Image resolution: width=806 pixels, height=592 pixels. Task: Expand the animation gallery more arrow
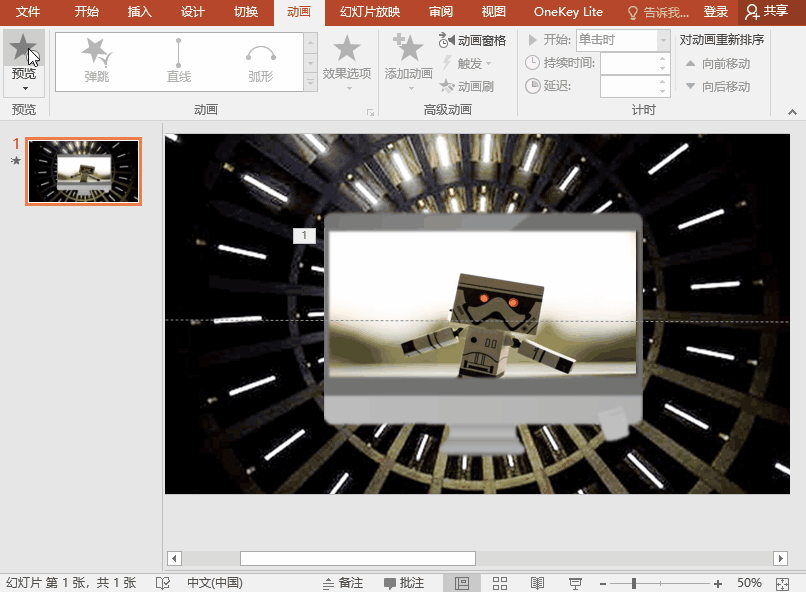pyautogui.click(x=310, y=80)
